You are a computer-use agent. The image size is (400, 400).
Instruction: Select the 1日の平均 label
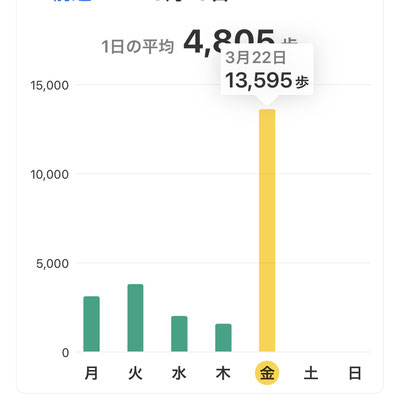pyautogui.click(x=138, y=47)
